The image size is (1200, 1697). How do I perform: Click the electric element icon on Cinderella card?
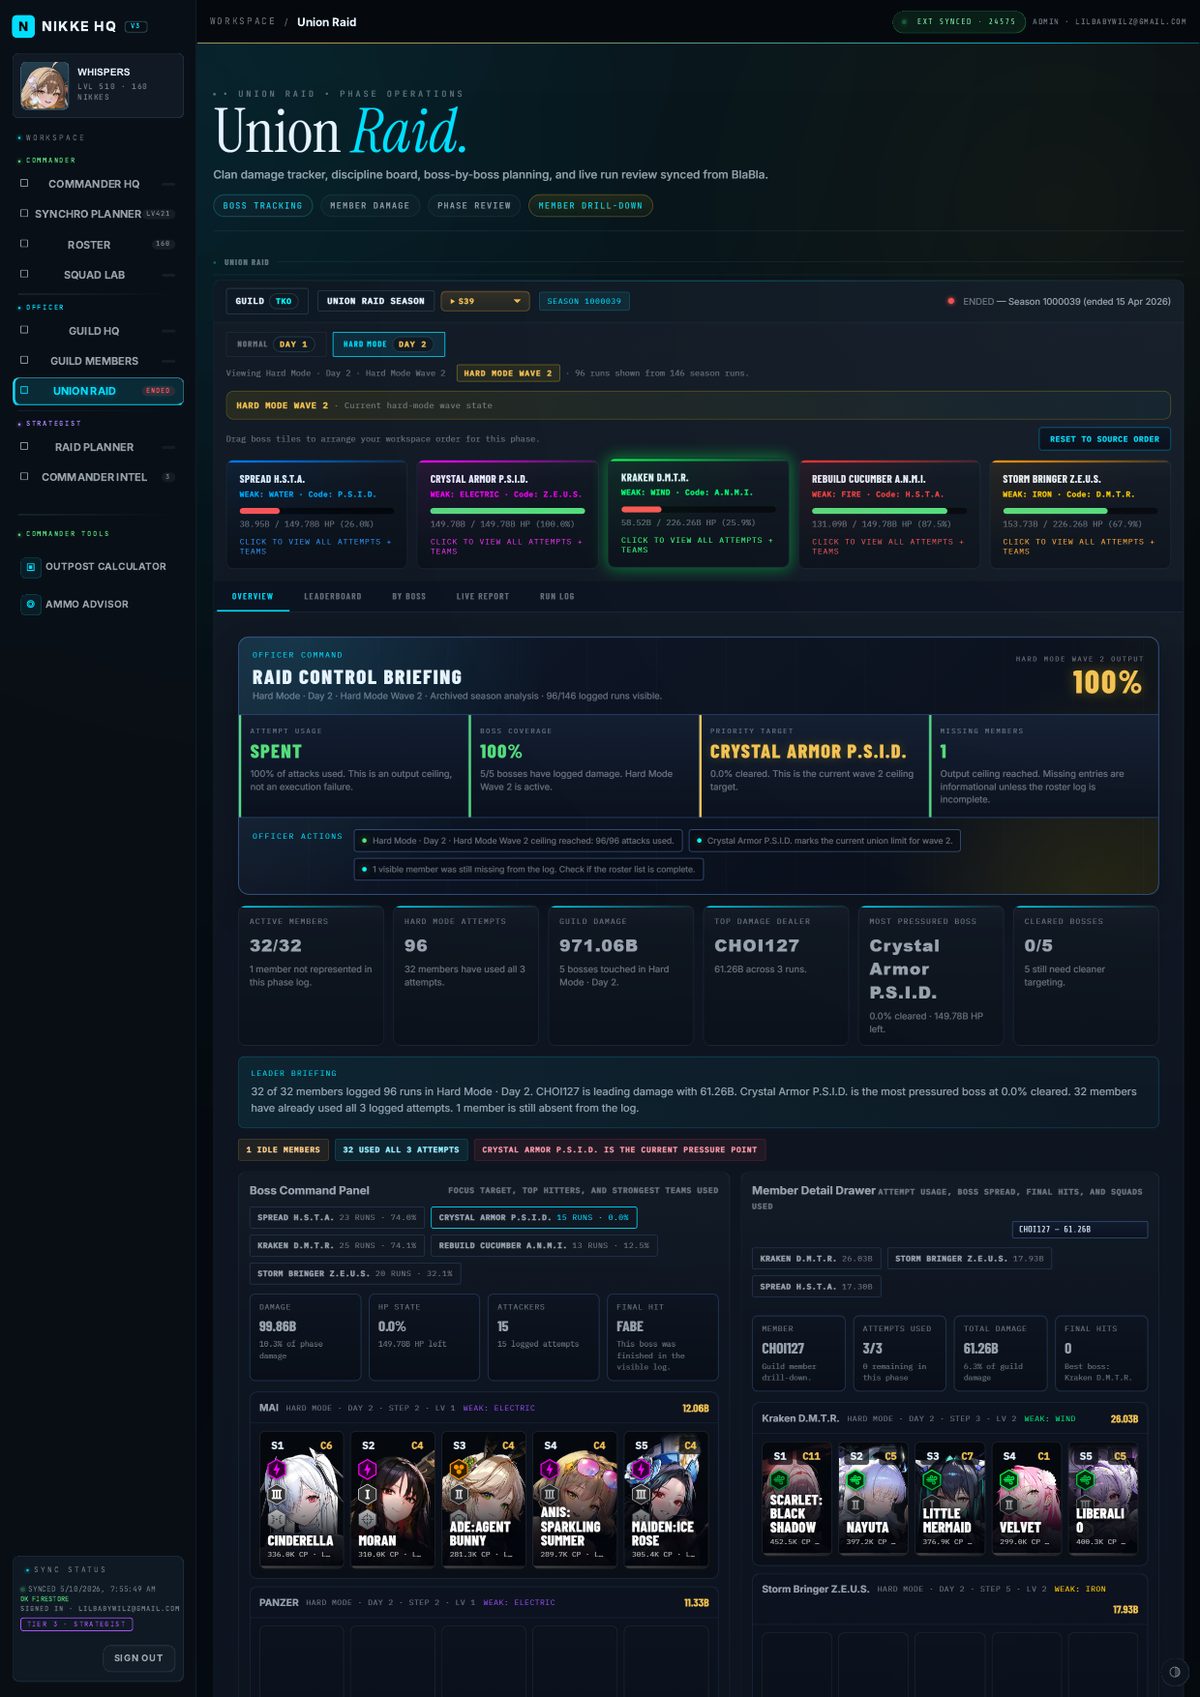click(x=277, y=1470)
